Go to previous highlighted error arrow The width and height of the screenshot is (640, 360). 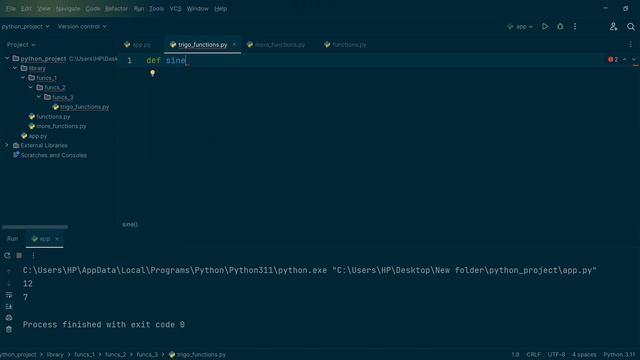[x=624, y=60]
